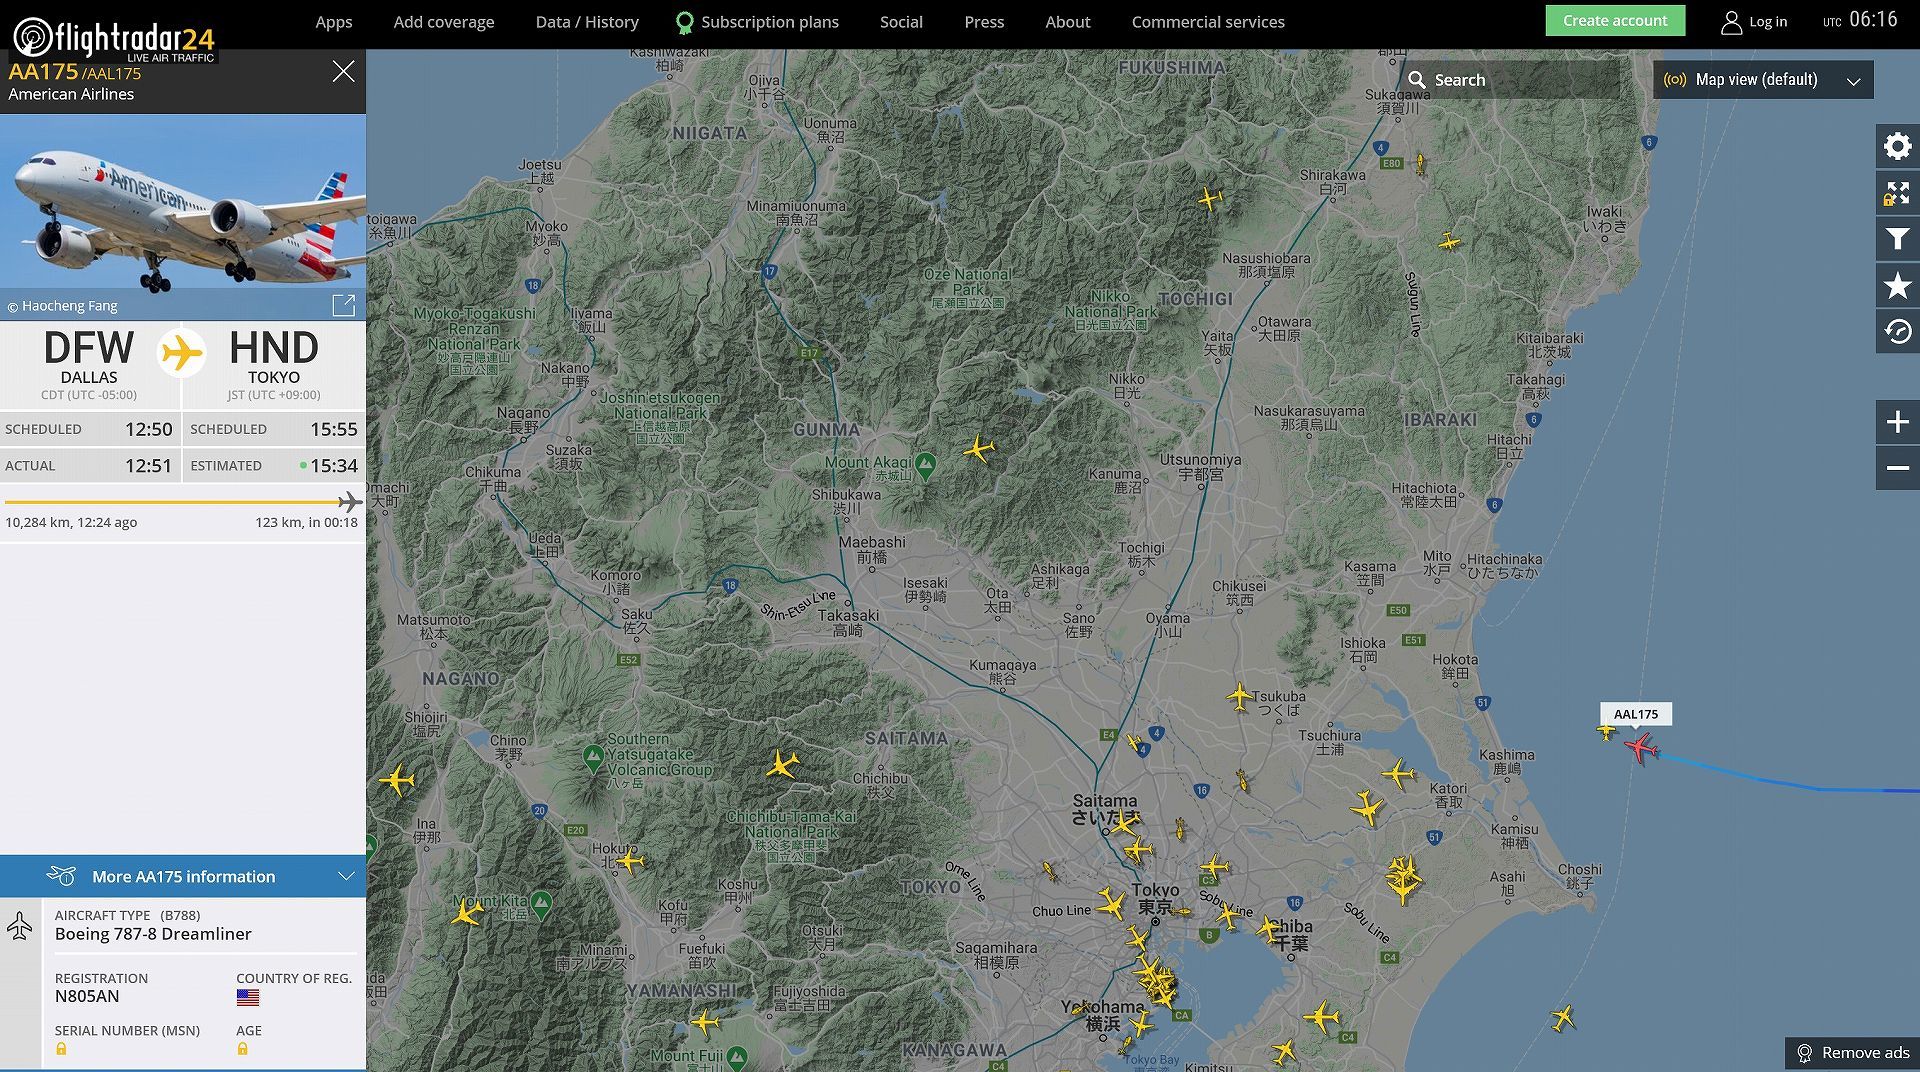Viewport: 1920px width, 1072px height.
Task: Open the Apps menu
Action: (x=334, y=22)
